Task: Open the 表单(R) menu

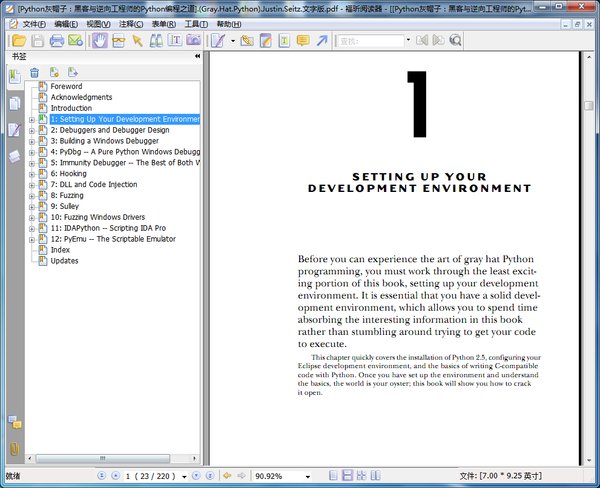Action: [164, 24]
